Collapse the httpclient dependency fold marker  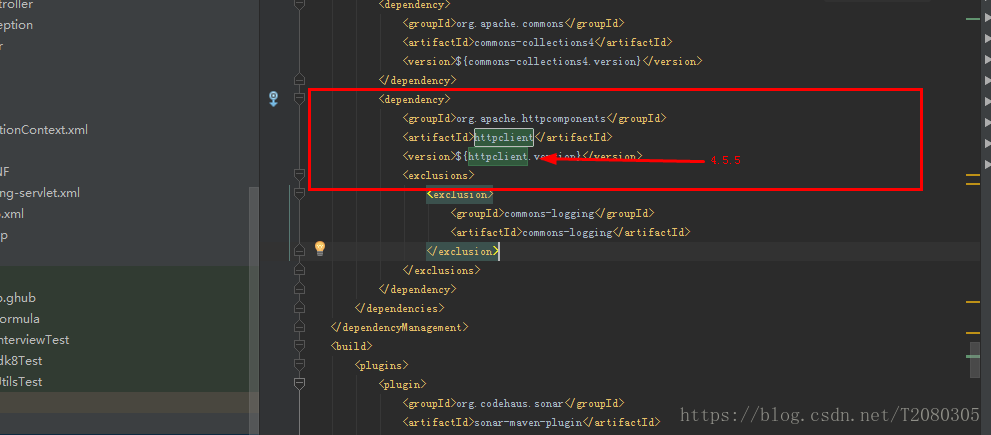tap(298, 99)
